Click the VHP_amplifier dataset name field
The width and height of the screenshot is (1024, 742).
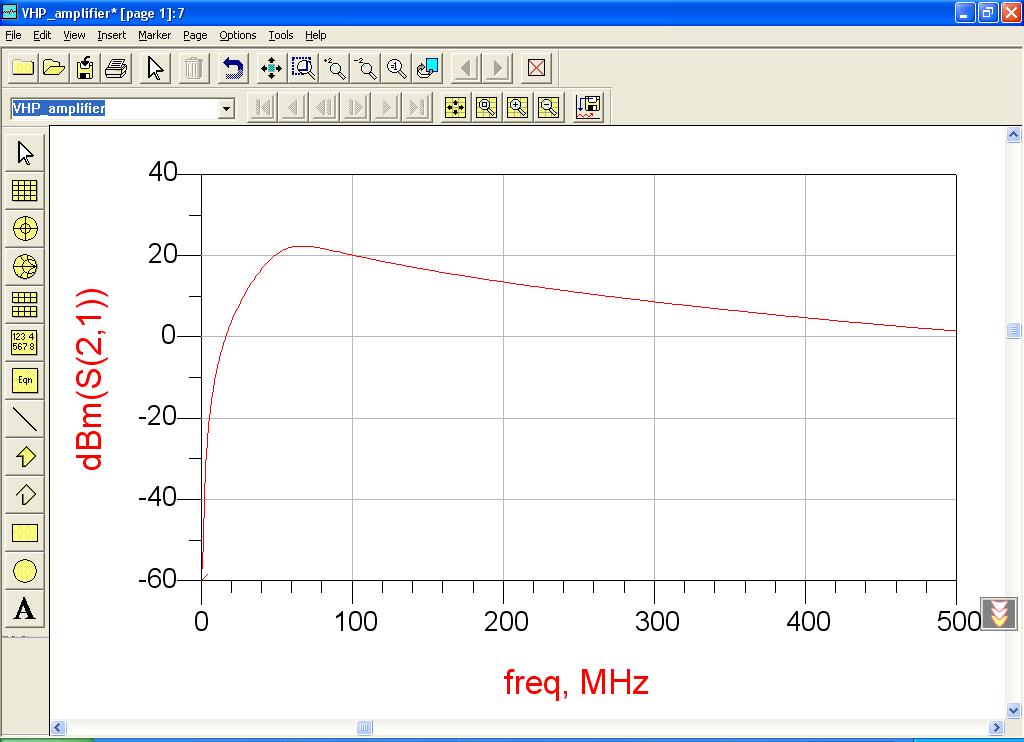click(x=114, y=108)
